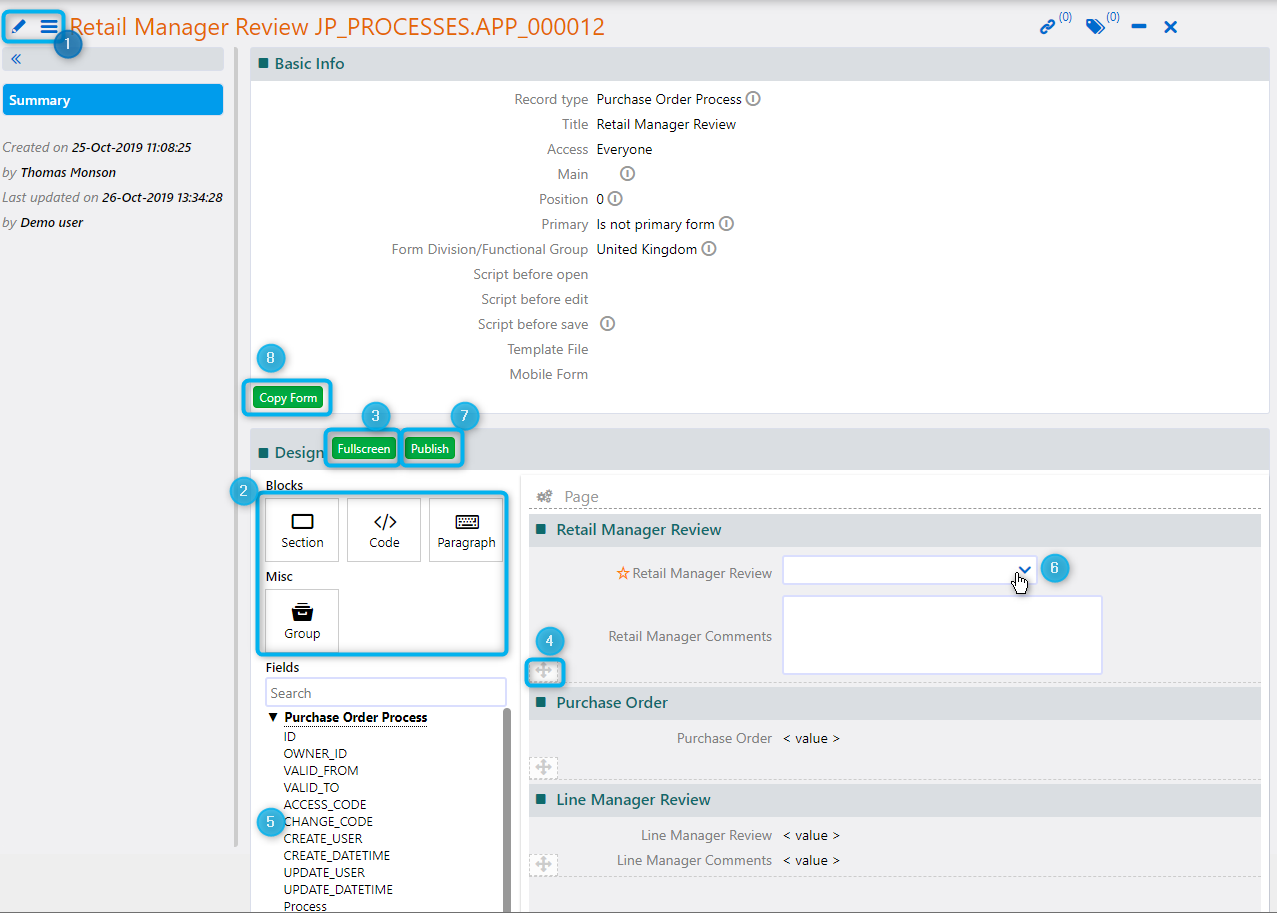The image size is (1277, 913).
Task: Click the Retail Manager Comments text area
Action: click(942, 635)
